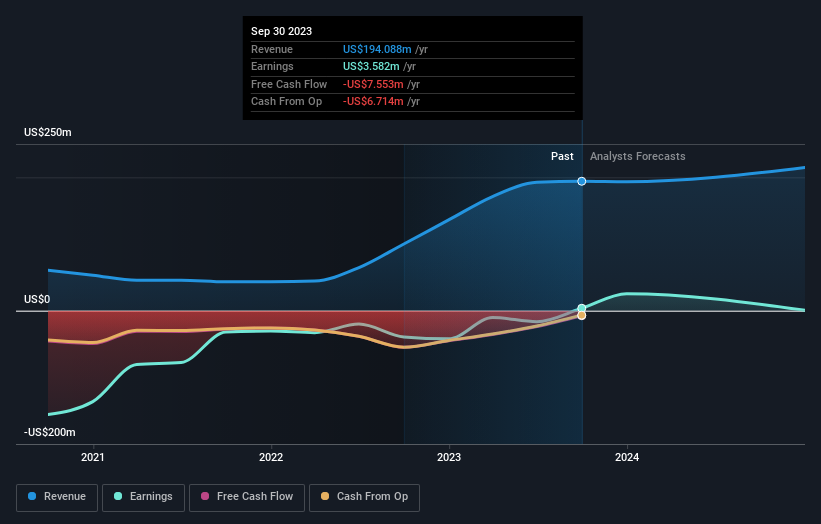Click the -US$7.553m free cash flow value
Screen dimensions: 821x524
coord(373,84)
